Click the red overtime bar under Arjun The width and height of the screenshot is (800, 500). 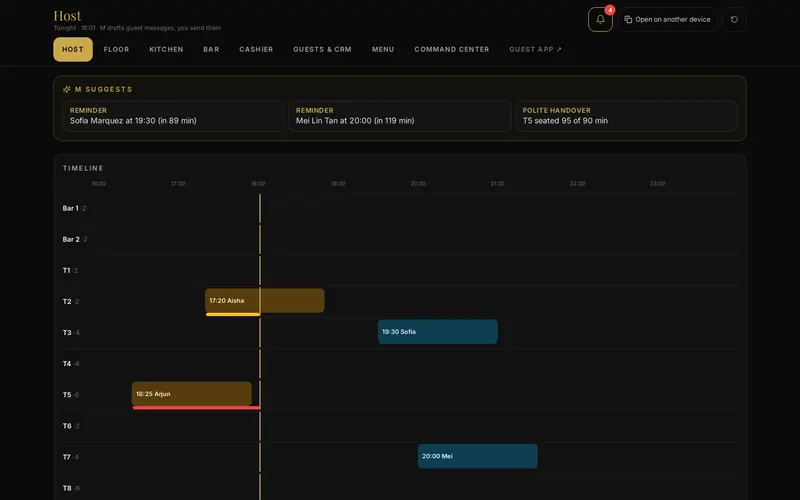[196, 408]
